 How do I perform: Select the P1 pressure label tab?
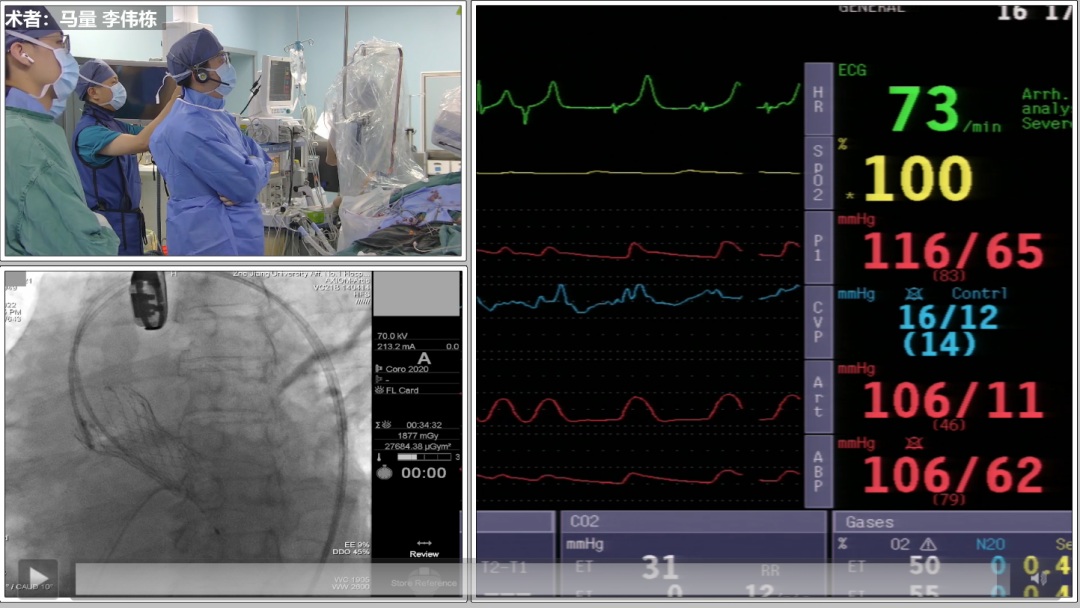point(818,248)
